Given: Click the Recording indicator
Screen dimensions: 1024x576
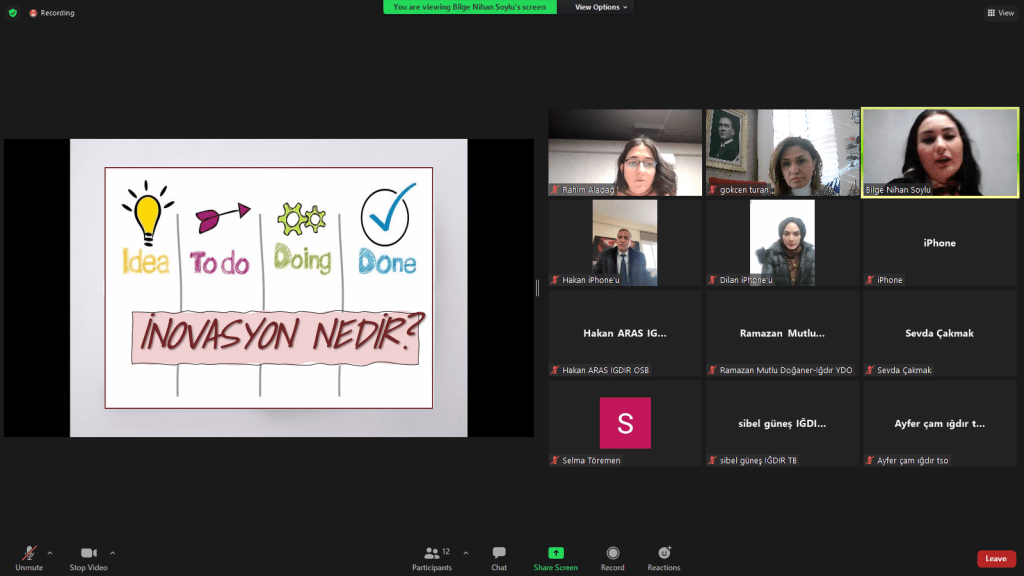Looking at the screenshot, I should [x=52, y=13].
